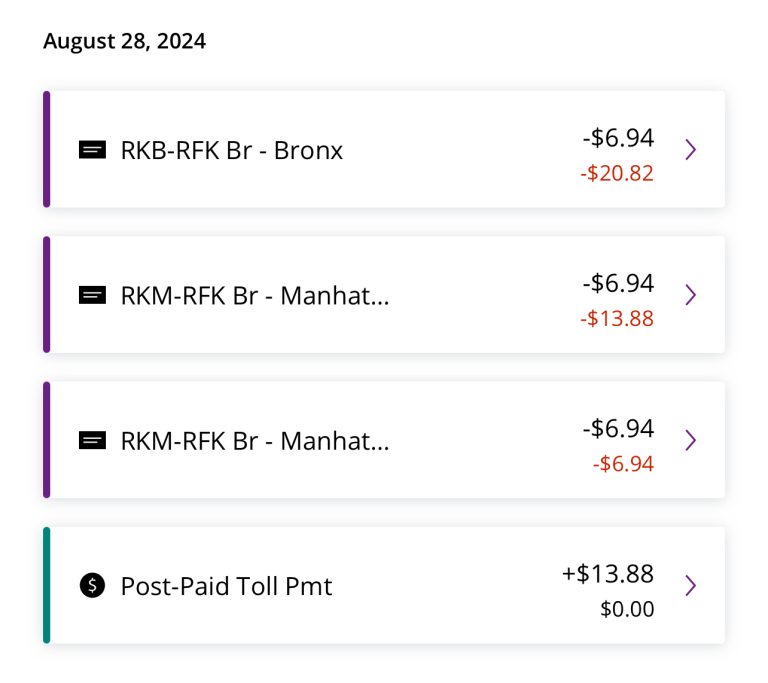The image size is (768, 683).
Task: Expand chevron on Manhattan toll with -$6.94 balance
Action: tap(691, 440)
